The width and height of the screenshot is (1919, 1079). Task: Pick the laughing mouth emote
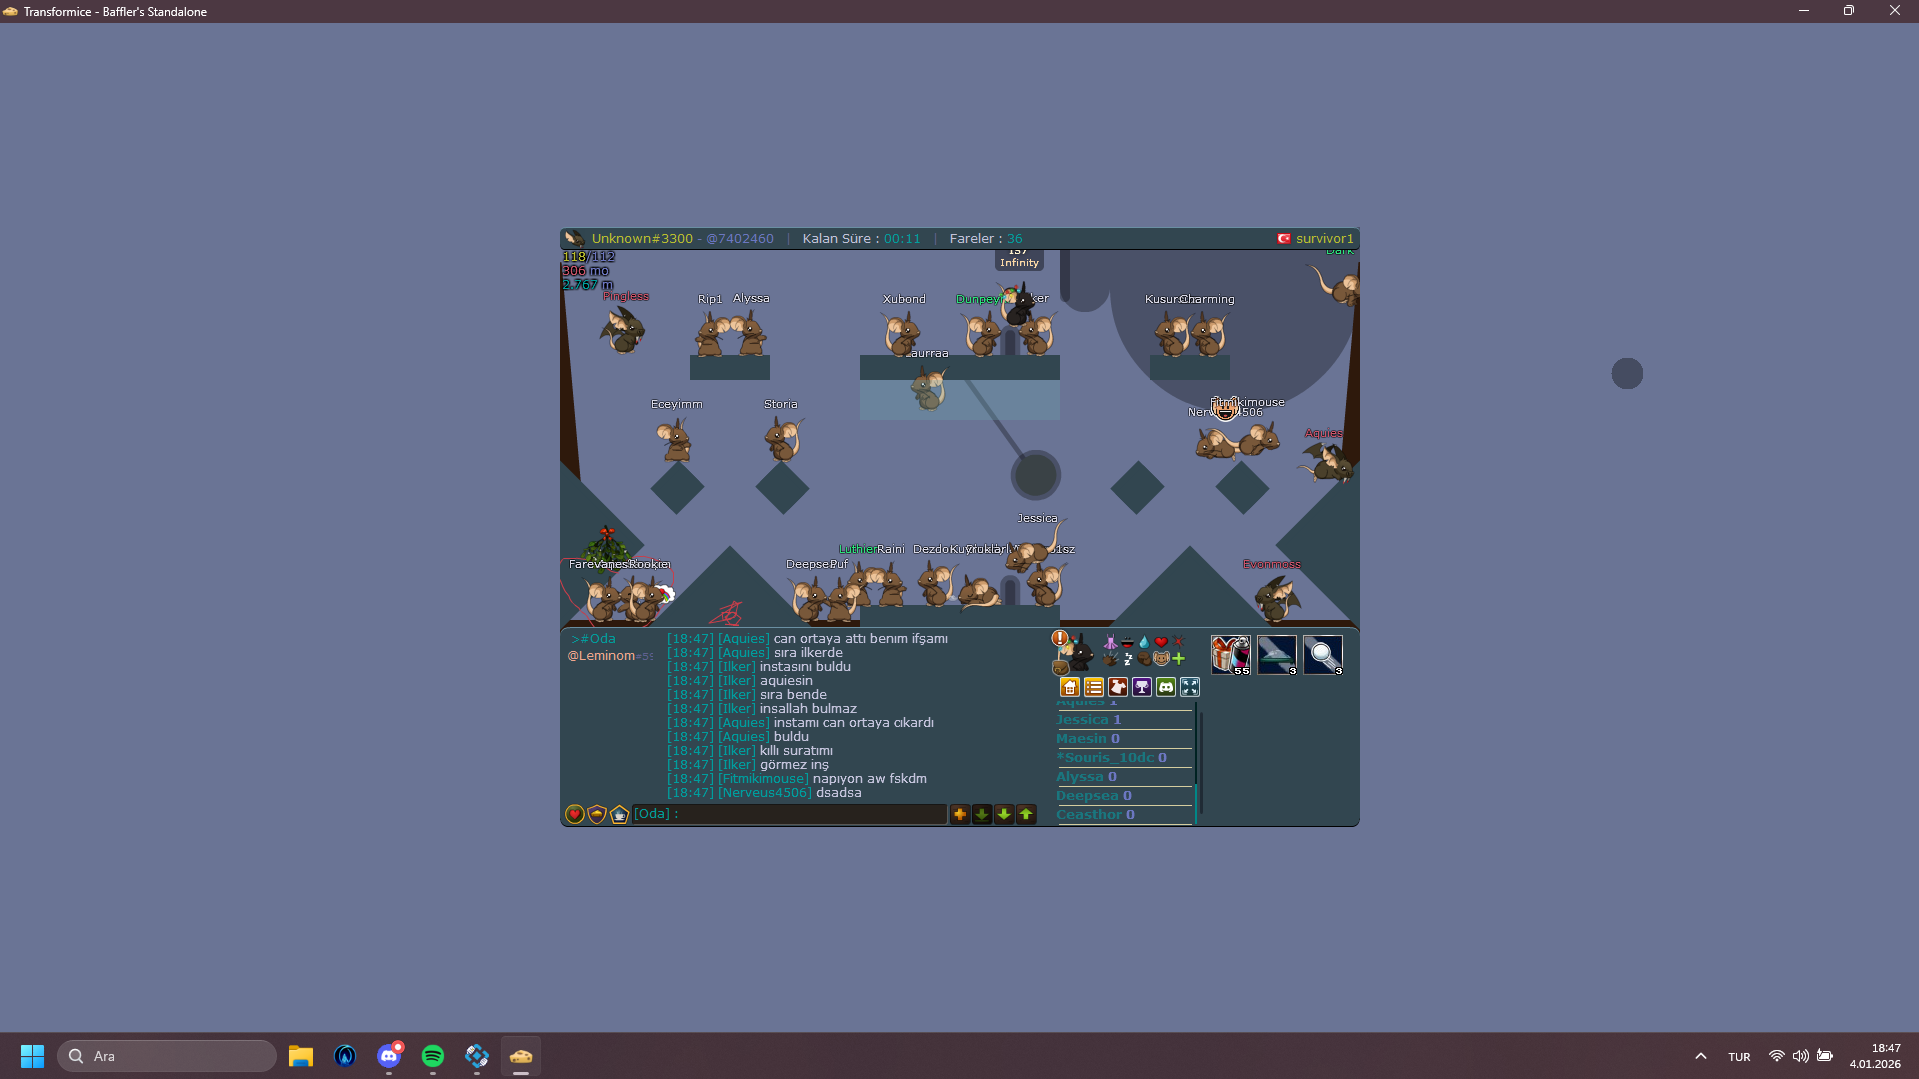point(1127,642)
